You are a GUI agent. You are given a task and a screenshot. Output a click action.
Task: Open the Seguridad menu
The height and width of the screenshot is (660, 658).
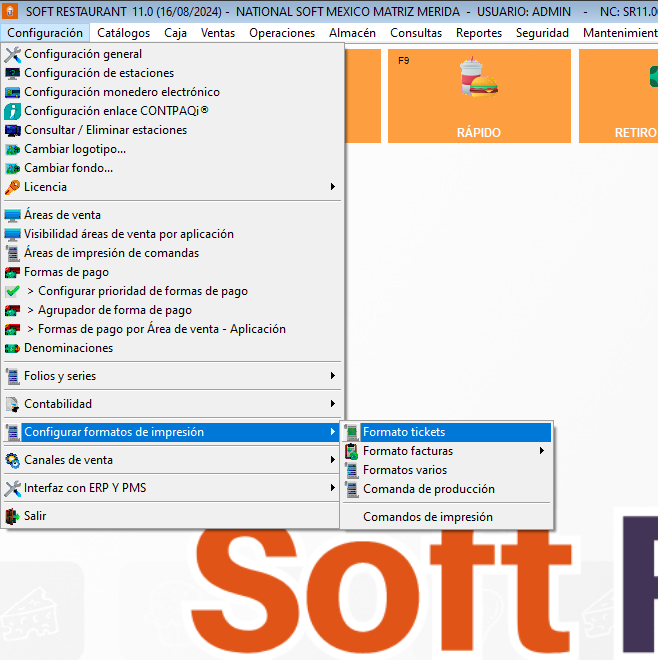click(542, 33)
